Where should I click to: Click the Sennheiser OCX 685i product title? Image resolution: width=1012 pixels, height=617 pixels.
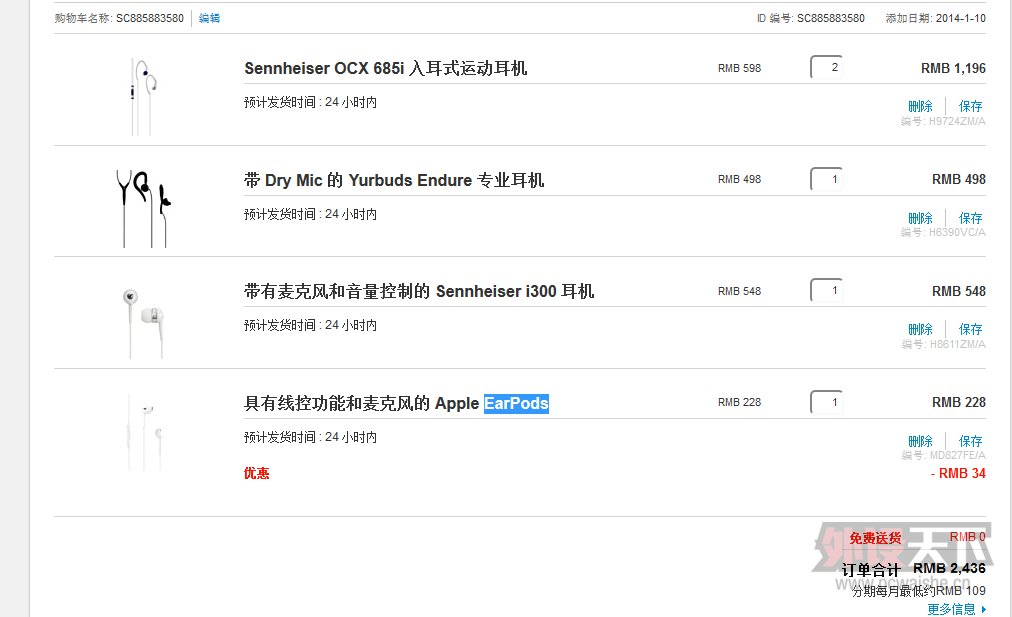pyautogui.click(x=385, y=68)
